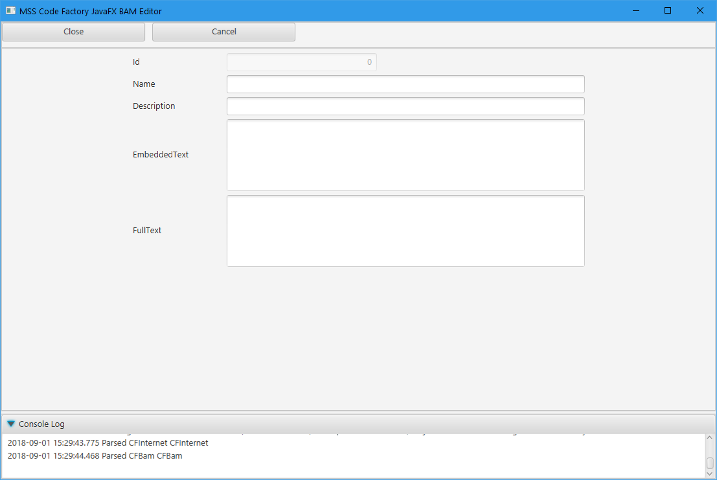Minimize the BAM Editor window
717x480 pixels.
click(x=635, y=10)
